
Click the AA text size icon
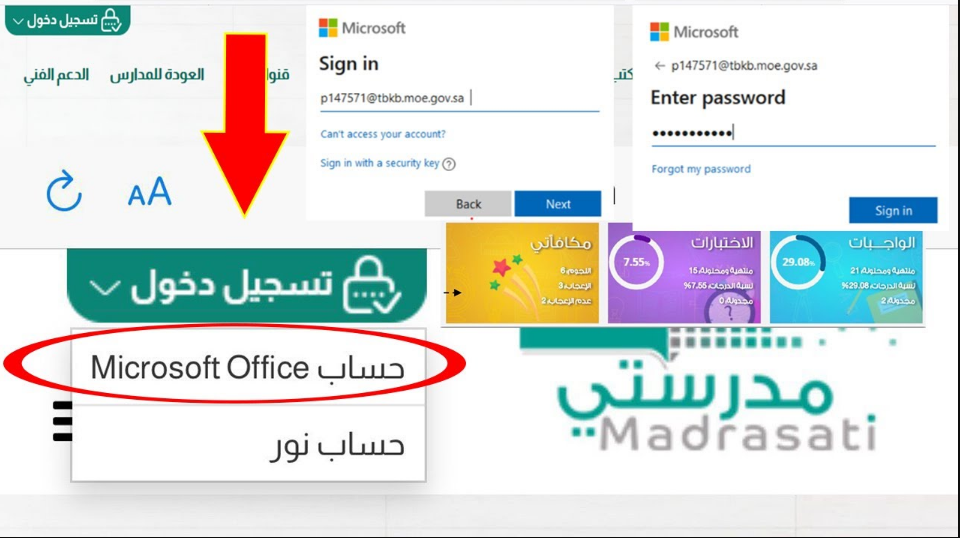(149, 192)
